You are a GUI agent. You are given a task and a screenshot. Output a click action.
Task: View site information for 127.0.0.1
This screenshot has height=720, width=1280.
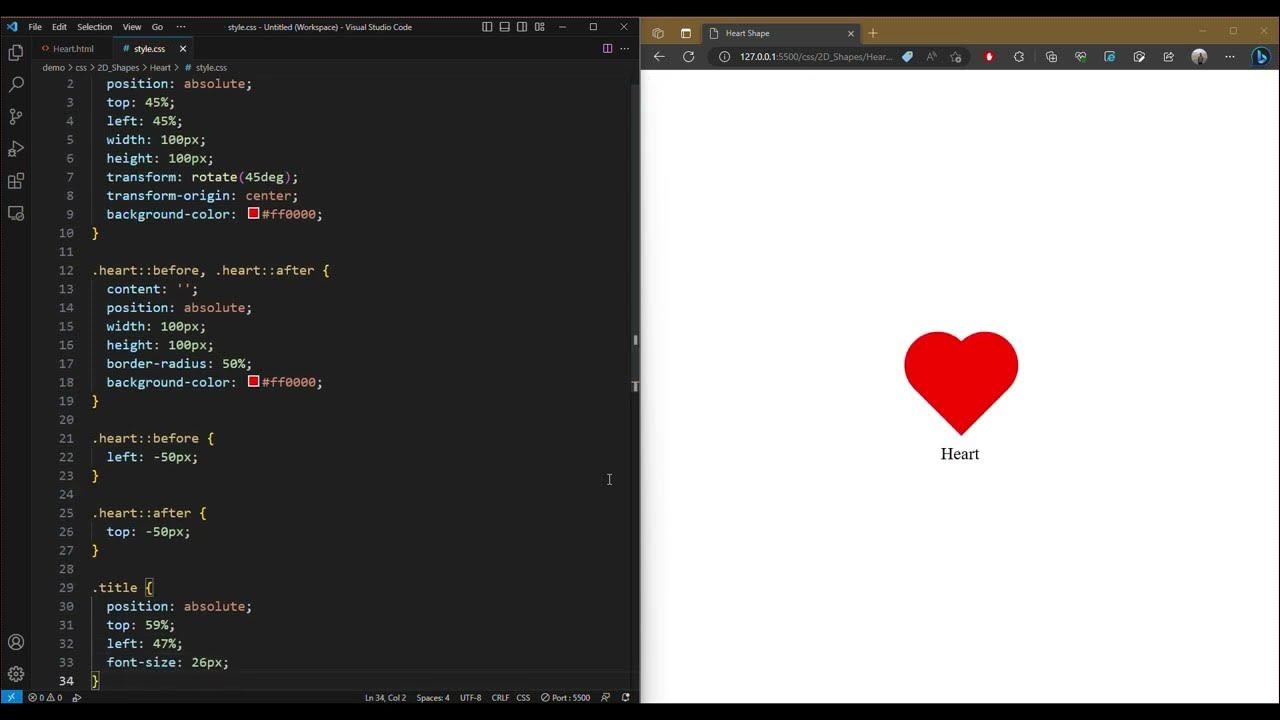click(725, 57)
